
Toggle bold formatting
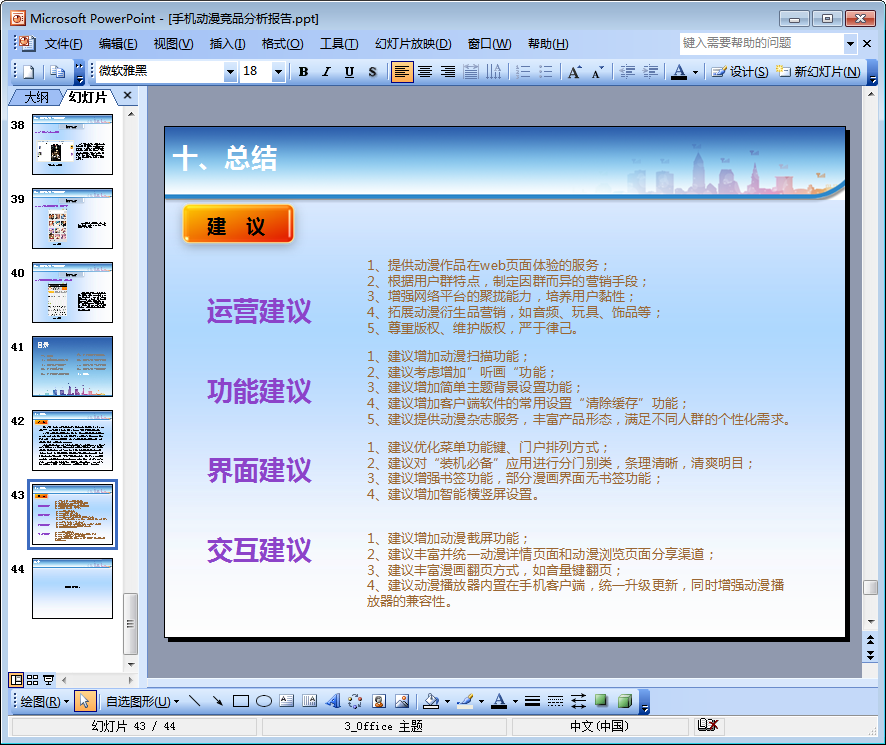[x=303, y=72]
